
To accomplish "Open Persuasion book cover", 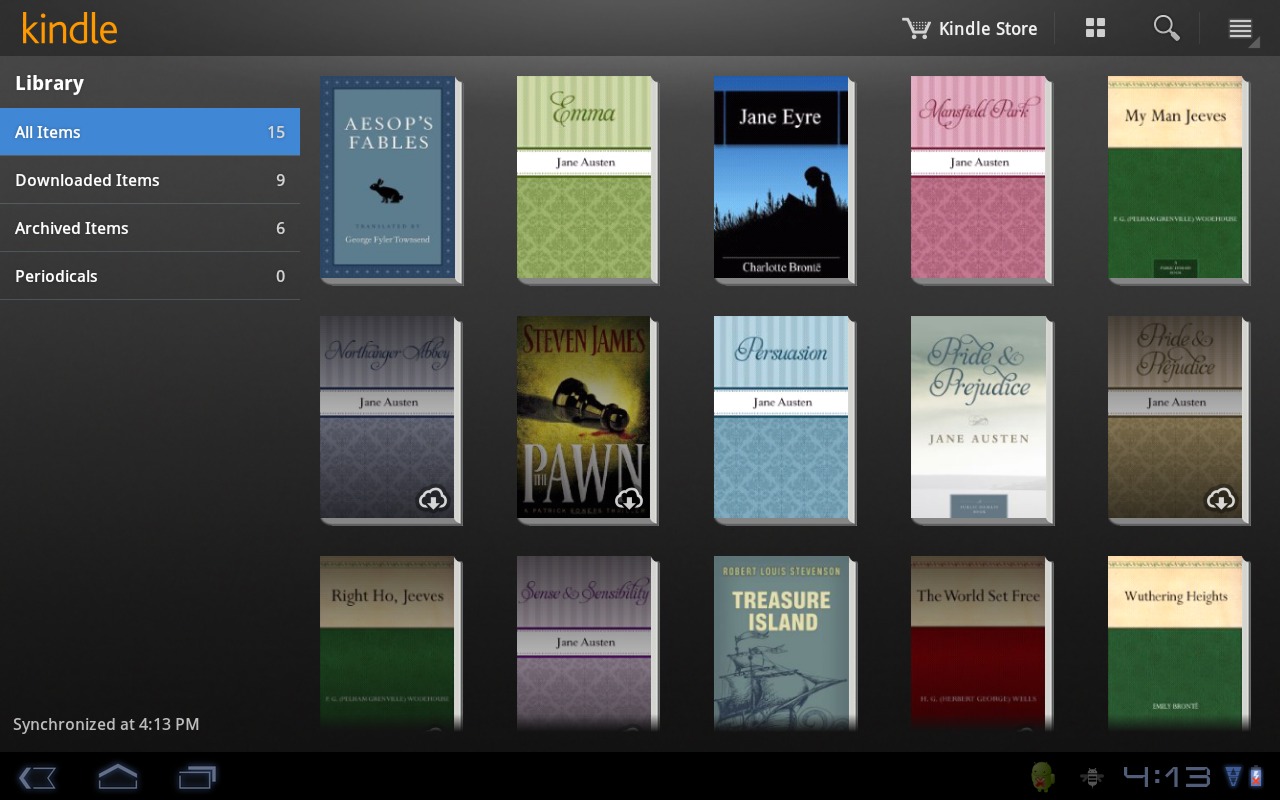I will (784, 420).
